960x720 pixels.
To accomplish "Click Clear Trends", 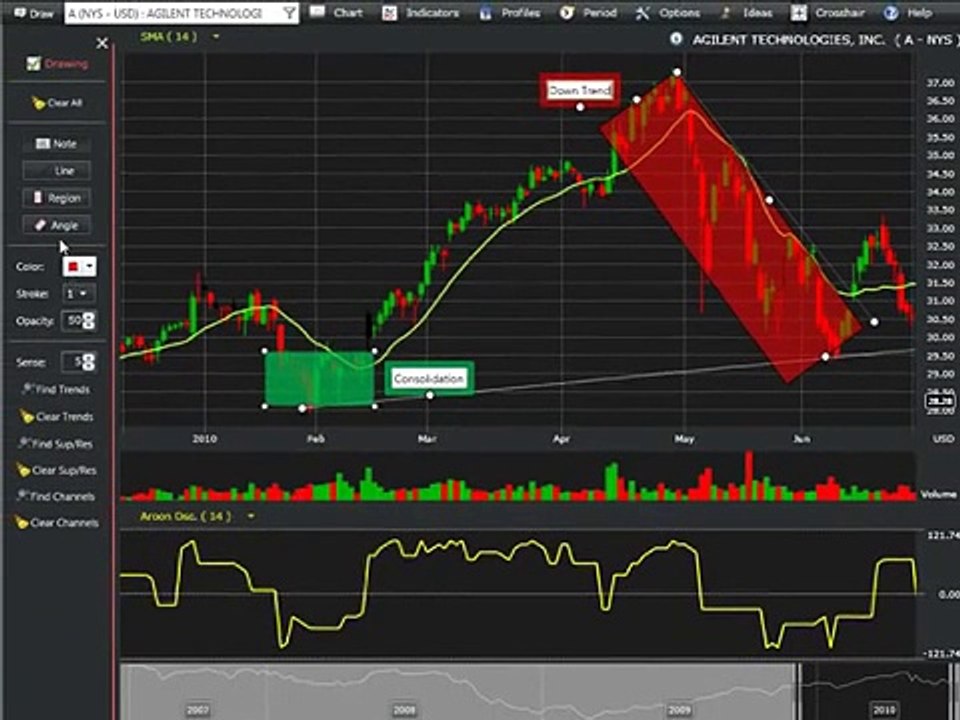I will (56, 416).
